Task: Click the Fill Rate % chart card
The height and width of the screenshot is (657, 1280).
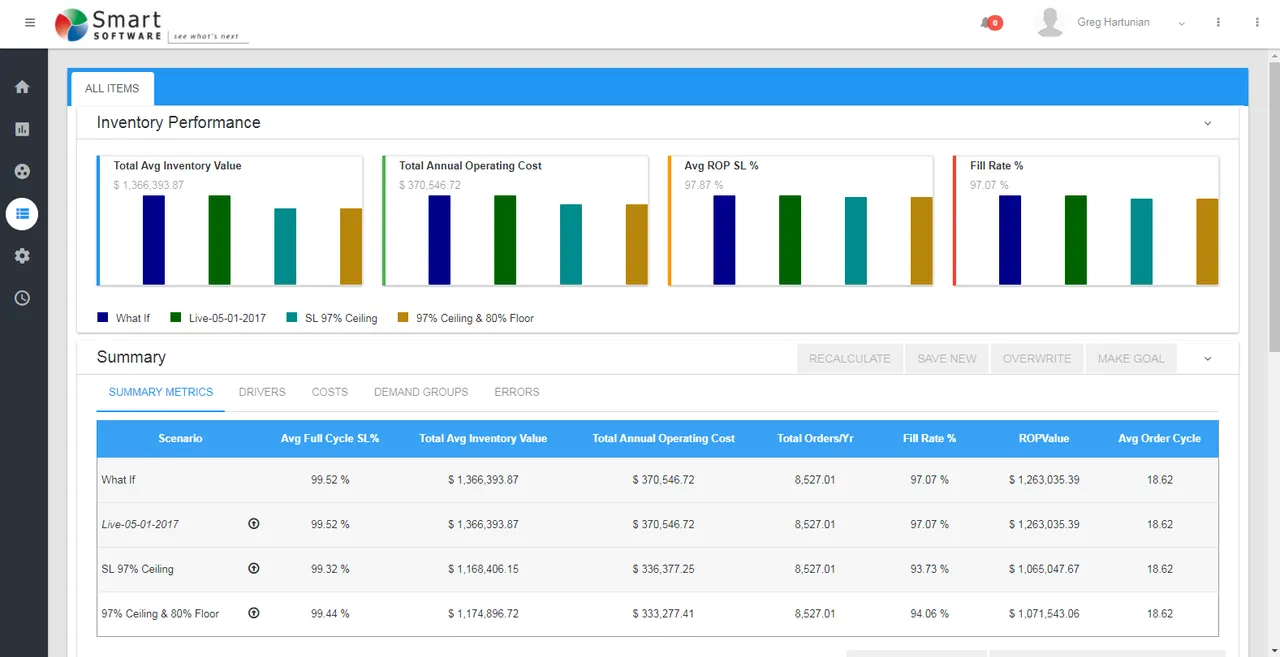Action: point(1086,220)
